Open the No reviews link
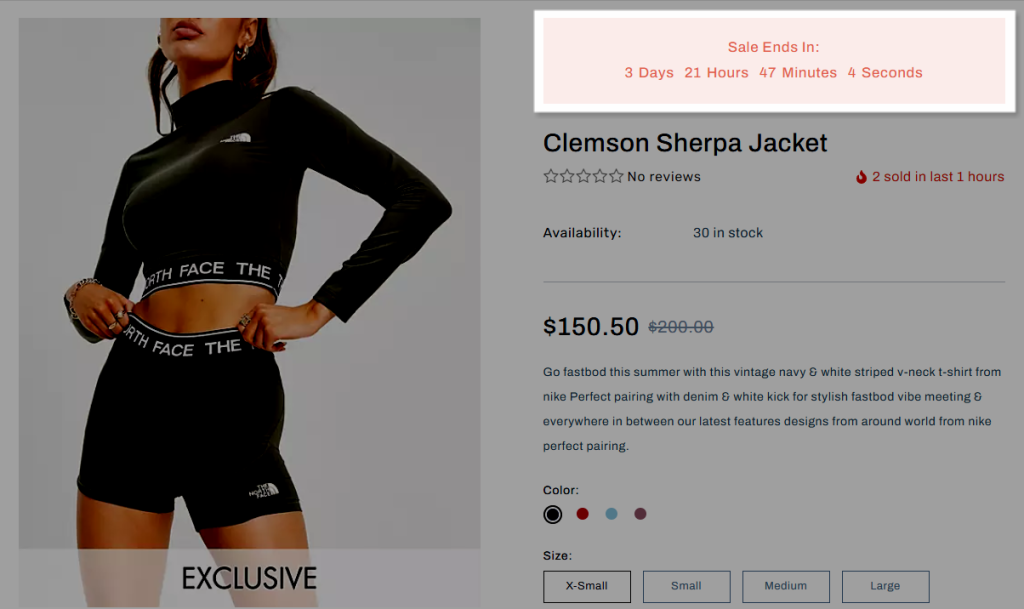The image size is (1024, 609). click(x=664, y=176)
